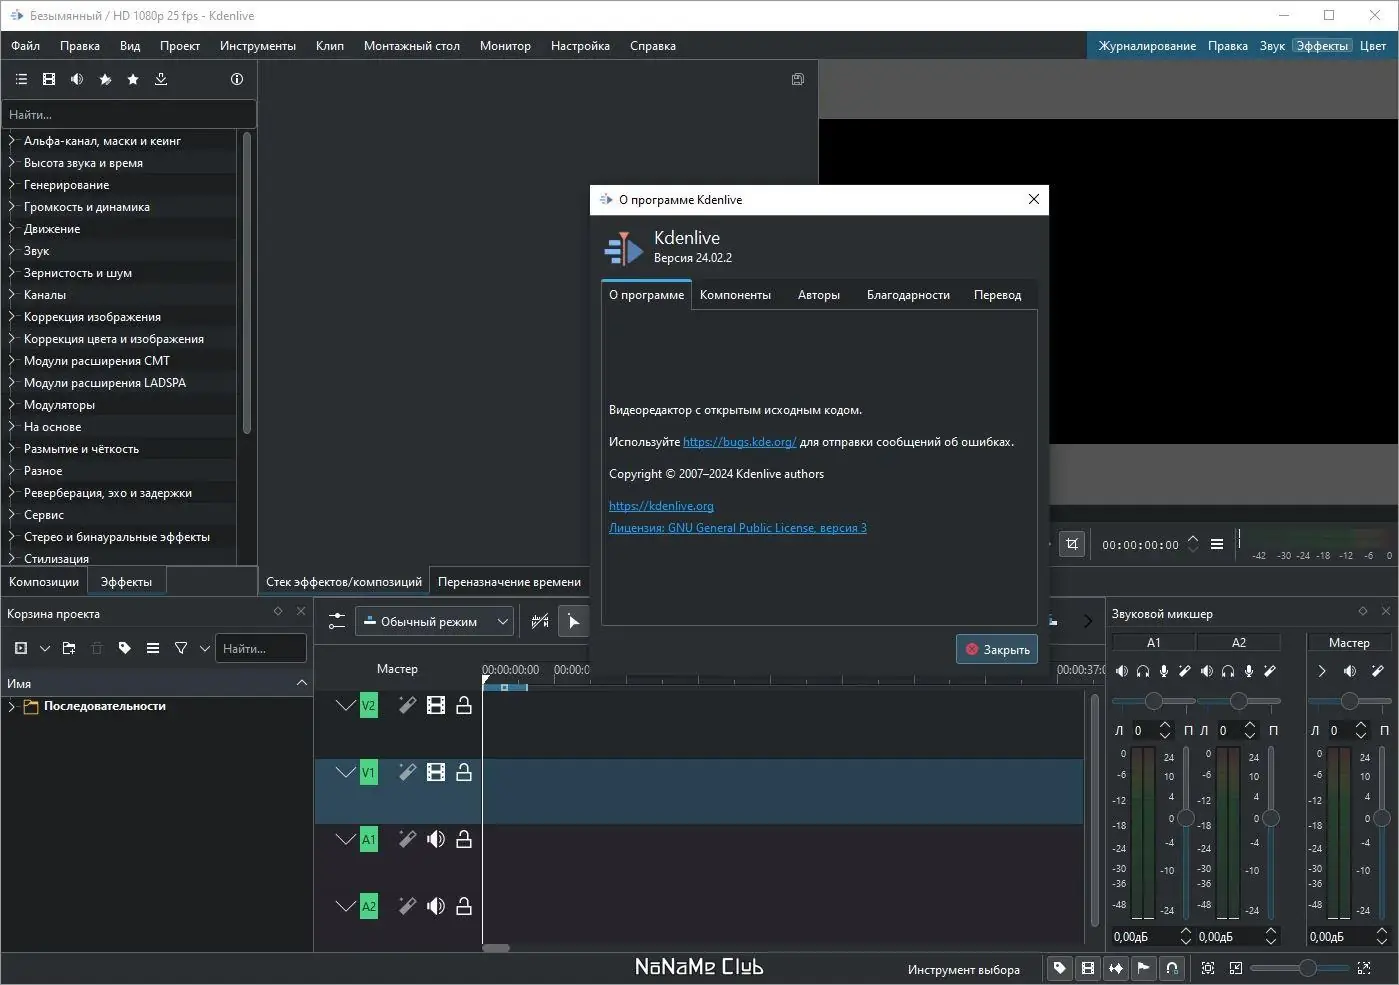Open the Обычный режим edit mode dropdown
The width and height of the screenshot is (1399, 985).
point(436,621)
